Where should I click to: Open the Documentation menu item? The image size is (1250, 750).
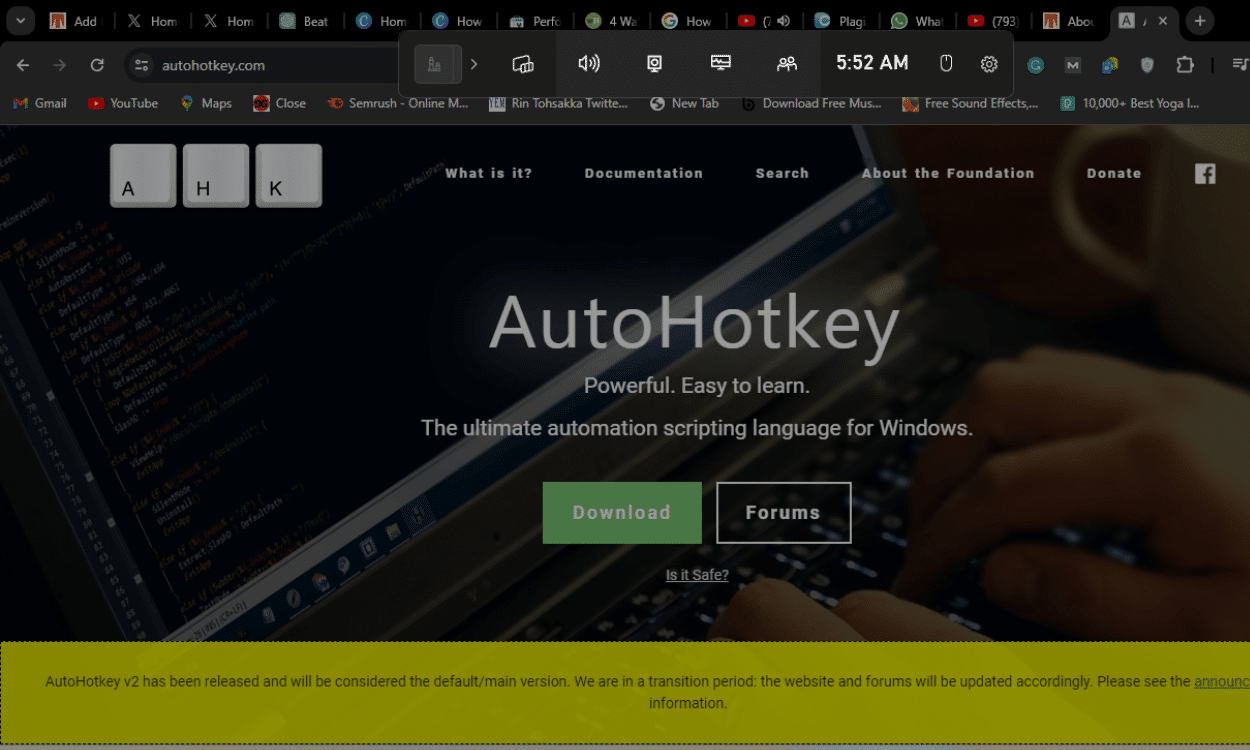(643, 173)
